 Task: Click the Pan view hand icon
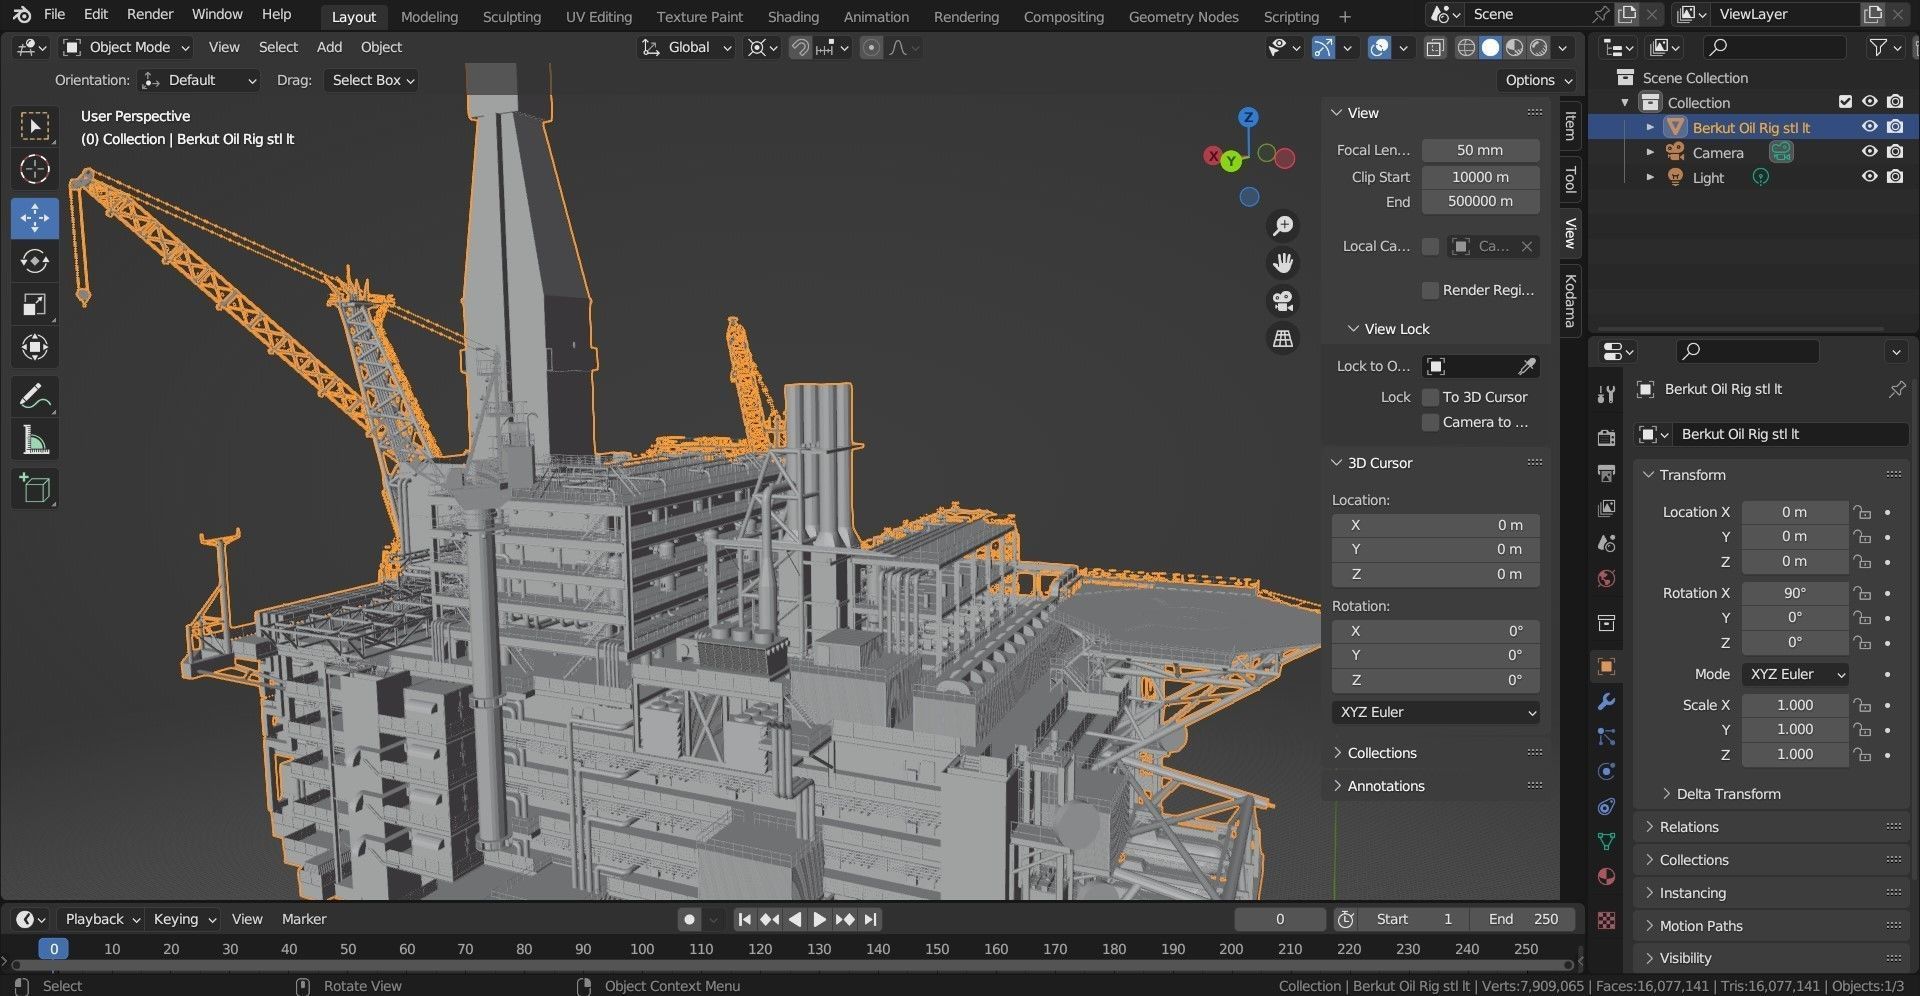point(1282,263)
